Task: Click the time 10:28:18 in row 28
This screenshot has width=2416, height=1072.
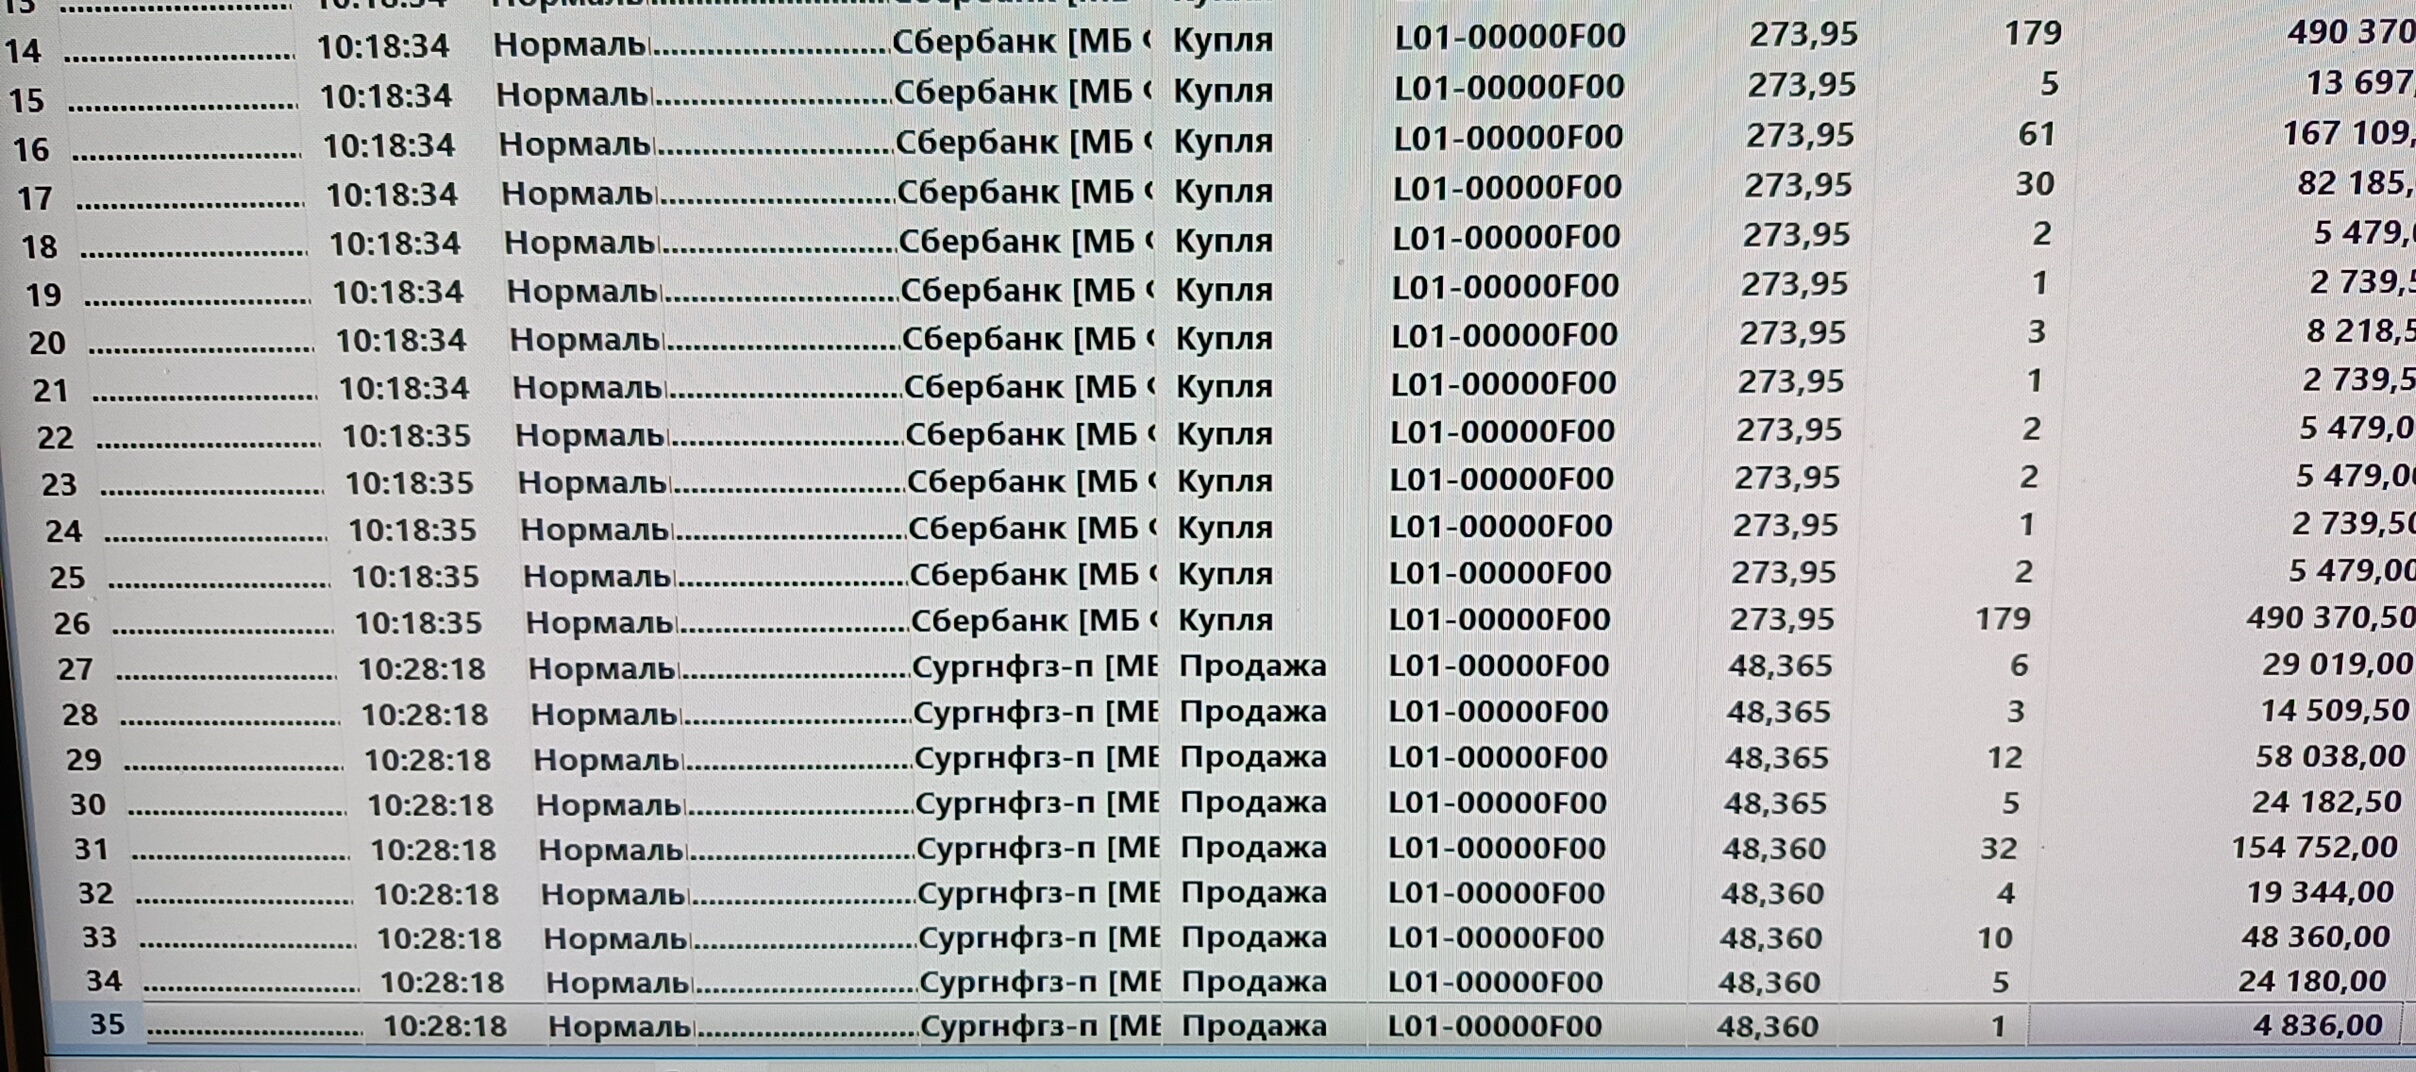Action: 424,715
